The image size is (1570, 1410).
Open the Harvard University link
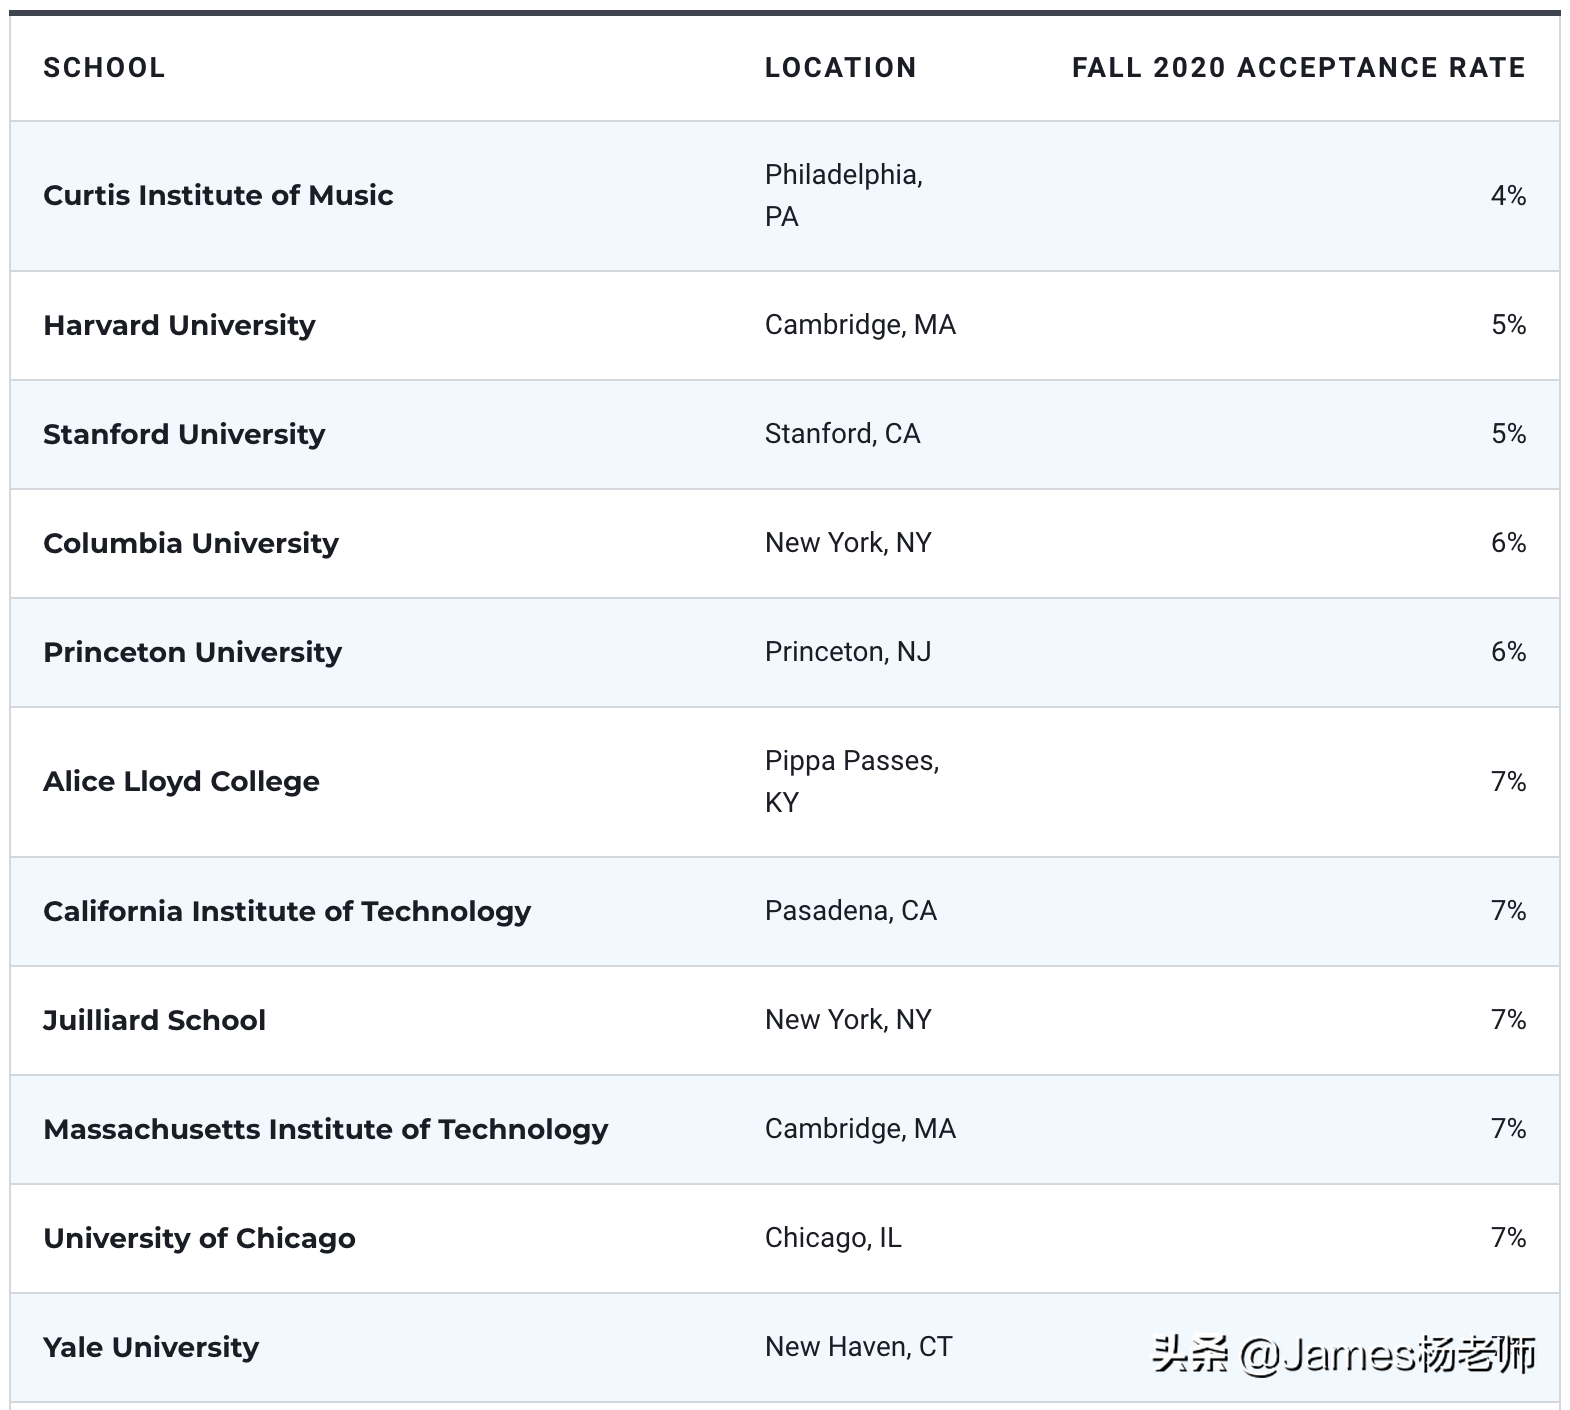(179, 325)
